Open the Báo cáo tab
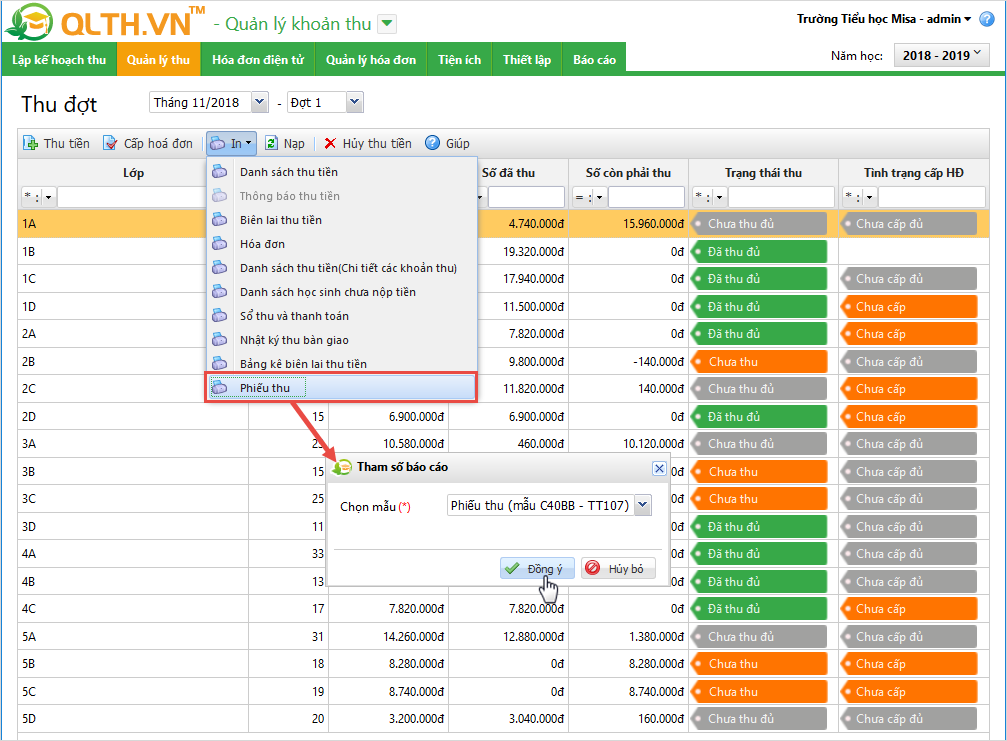Screen dimensions: 1007x741 coord(595,60)
